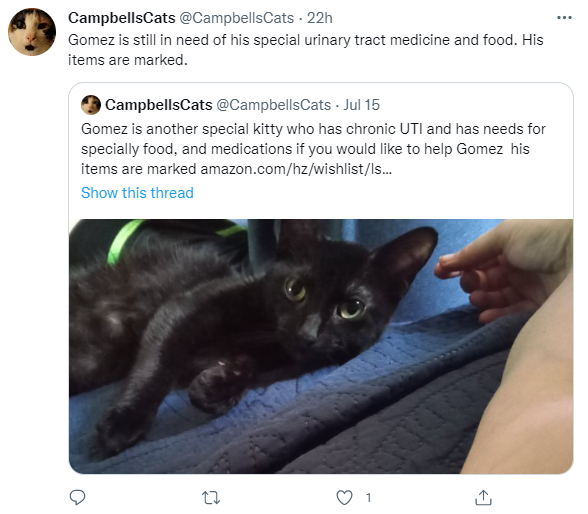Open the like count number 1
This screenshot has height=514, width=588.
coord(369,498)
